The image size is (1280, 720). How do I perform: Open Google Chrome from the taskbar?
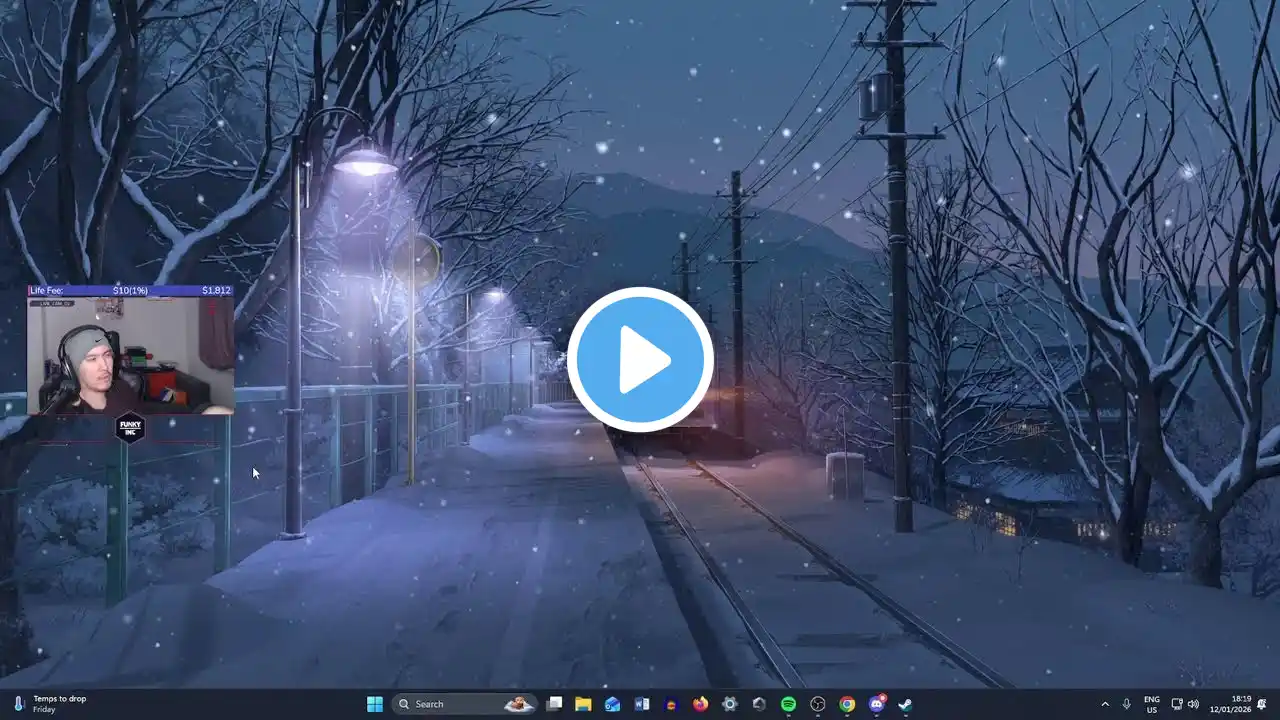(847, 704)
